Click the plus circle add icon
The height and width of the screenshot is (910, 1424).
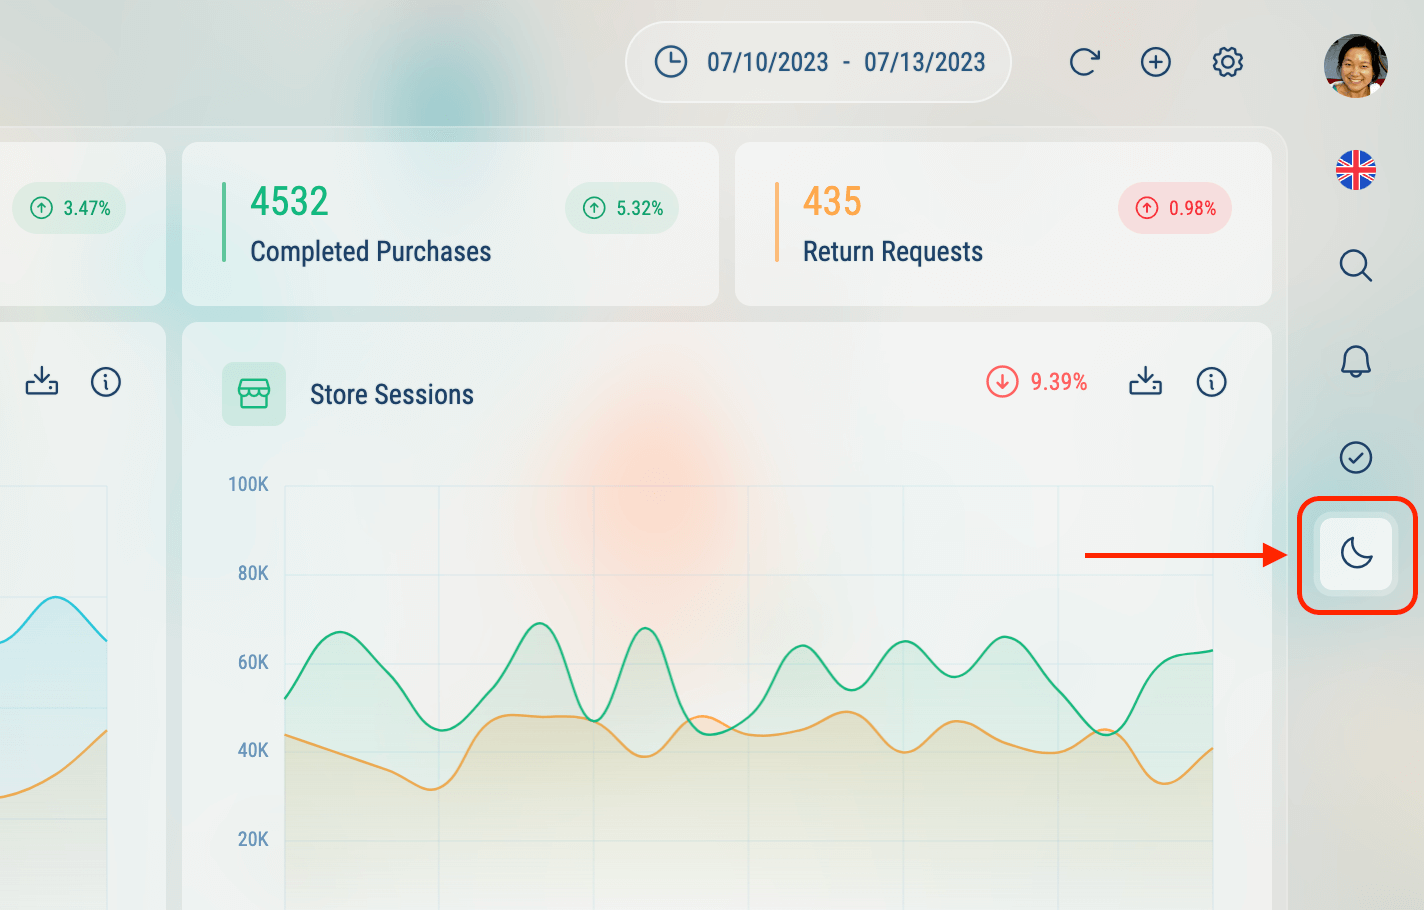(x=1156, y=62)
